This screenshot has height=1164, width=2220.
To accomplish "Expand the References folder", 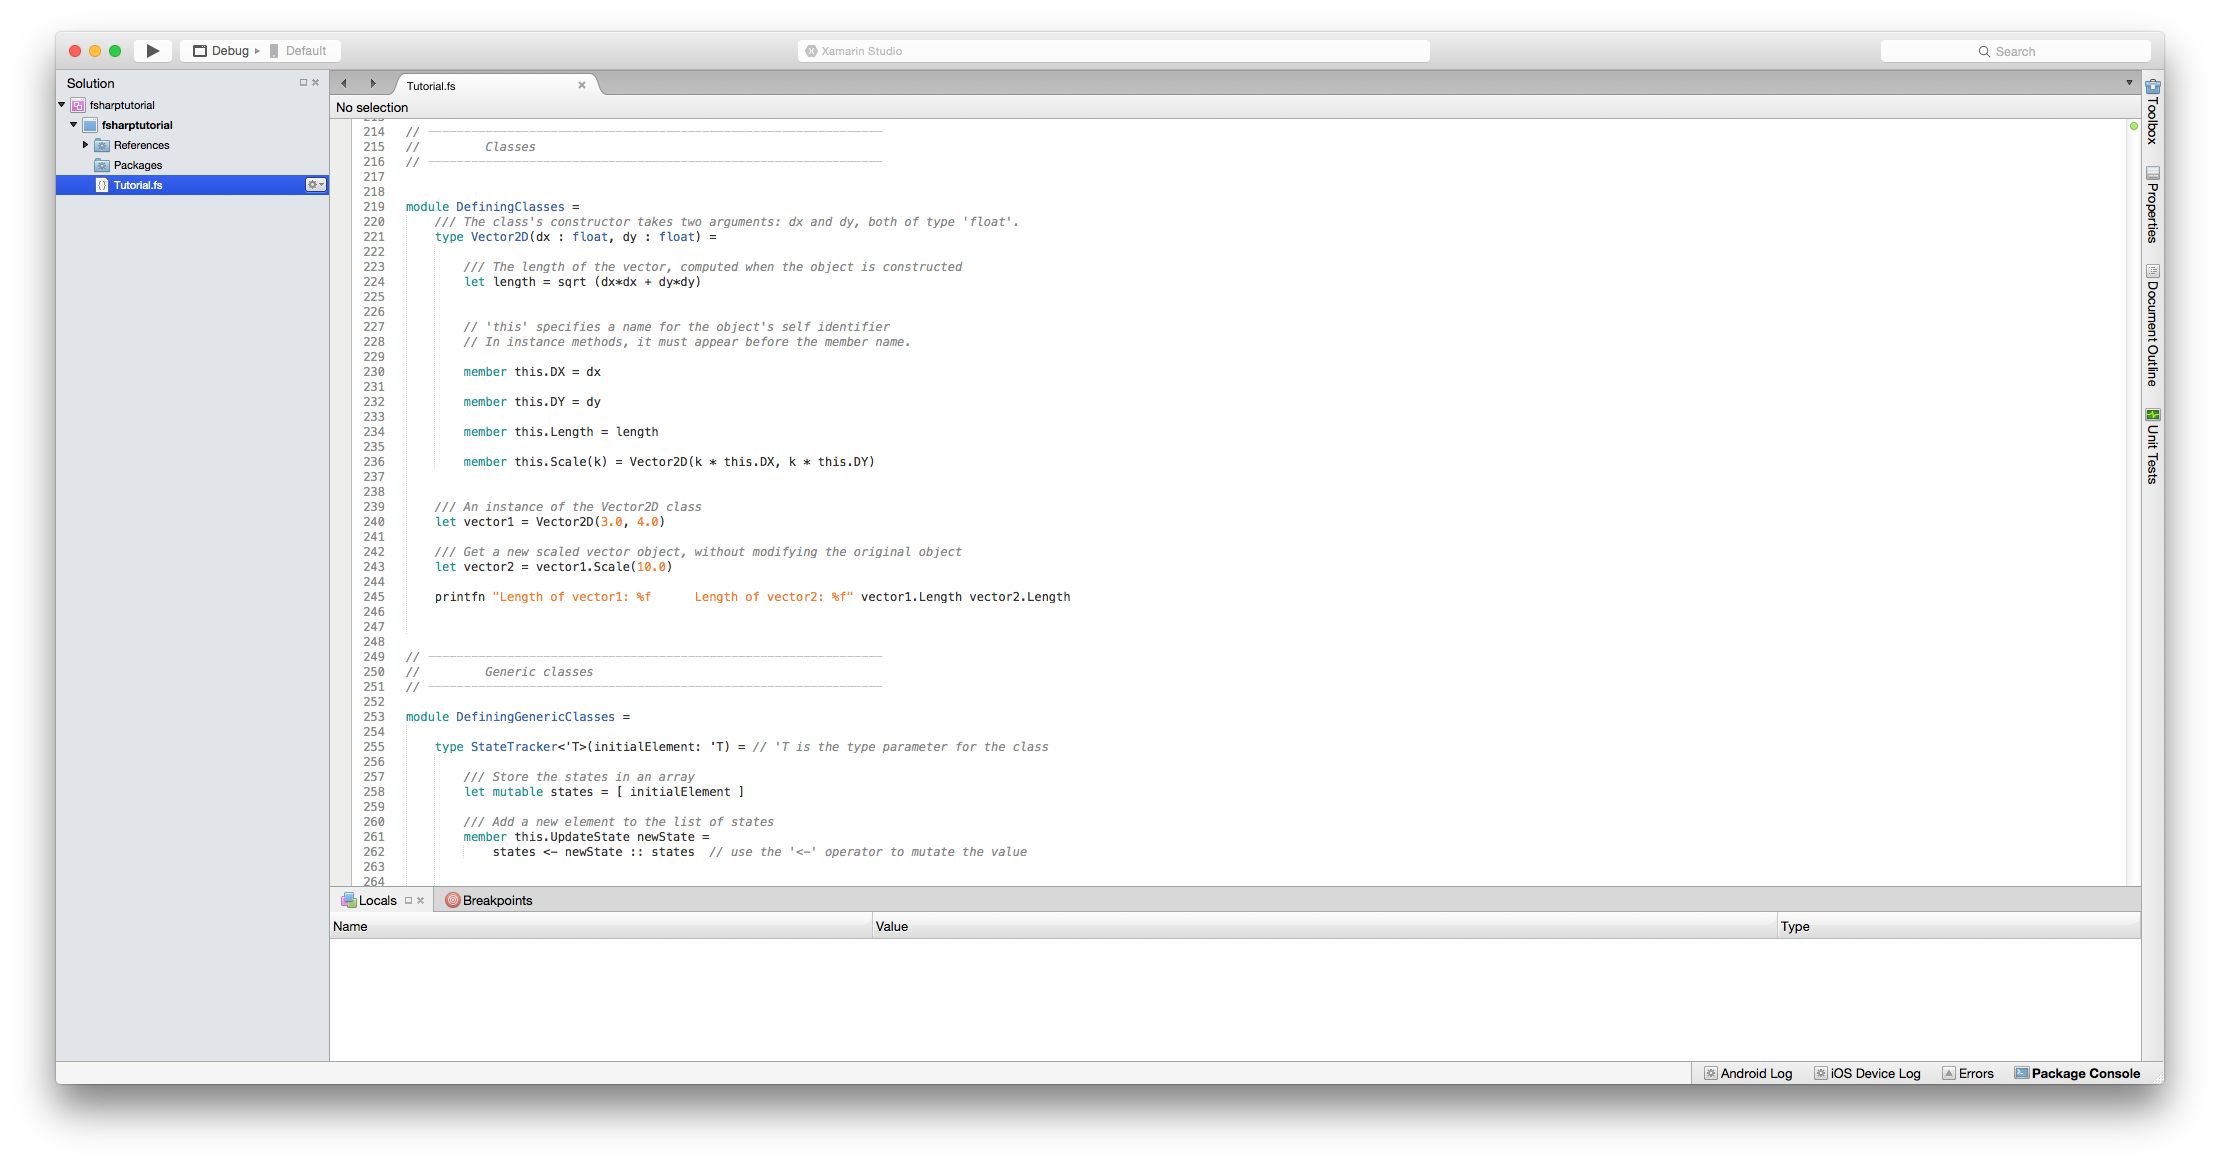I will coord(86,145).
